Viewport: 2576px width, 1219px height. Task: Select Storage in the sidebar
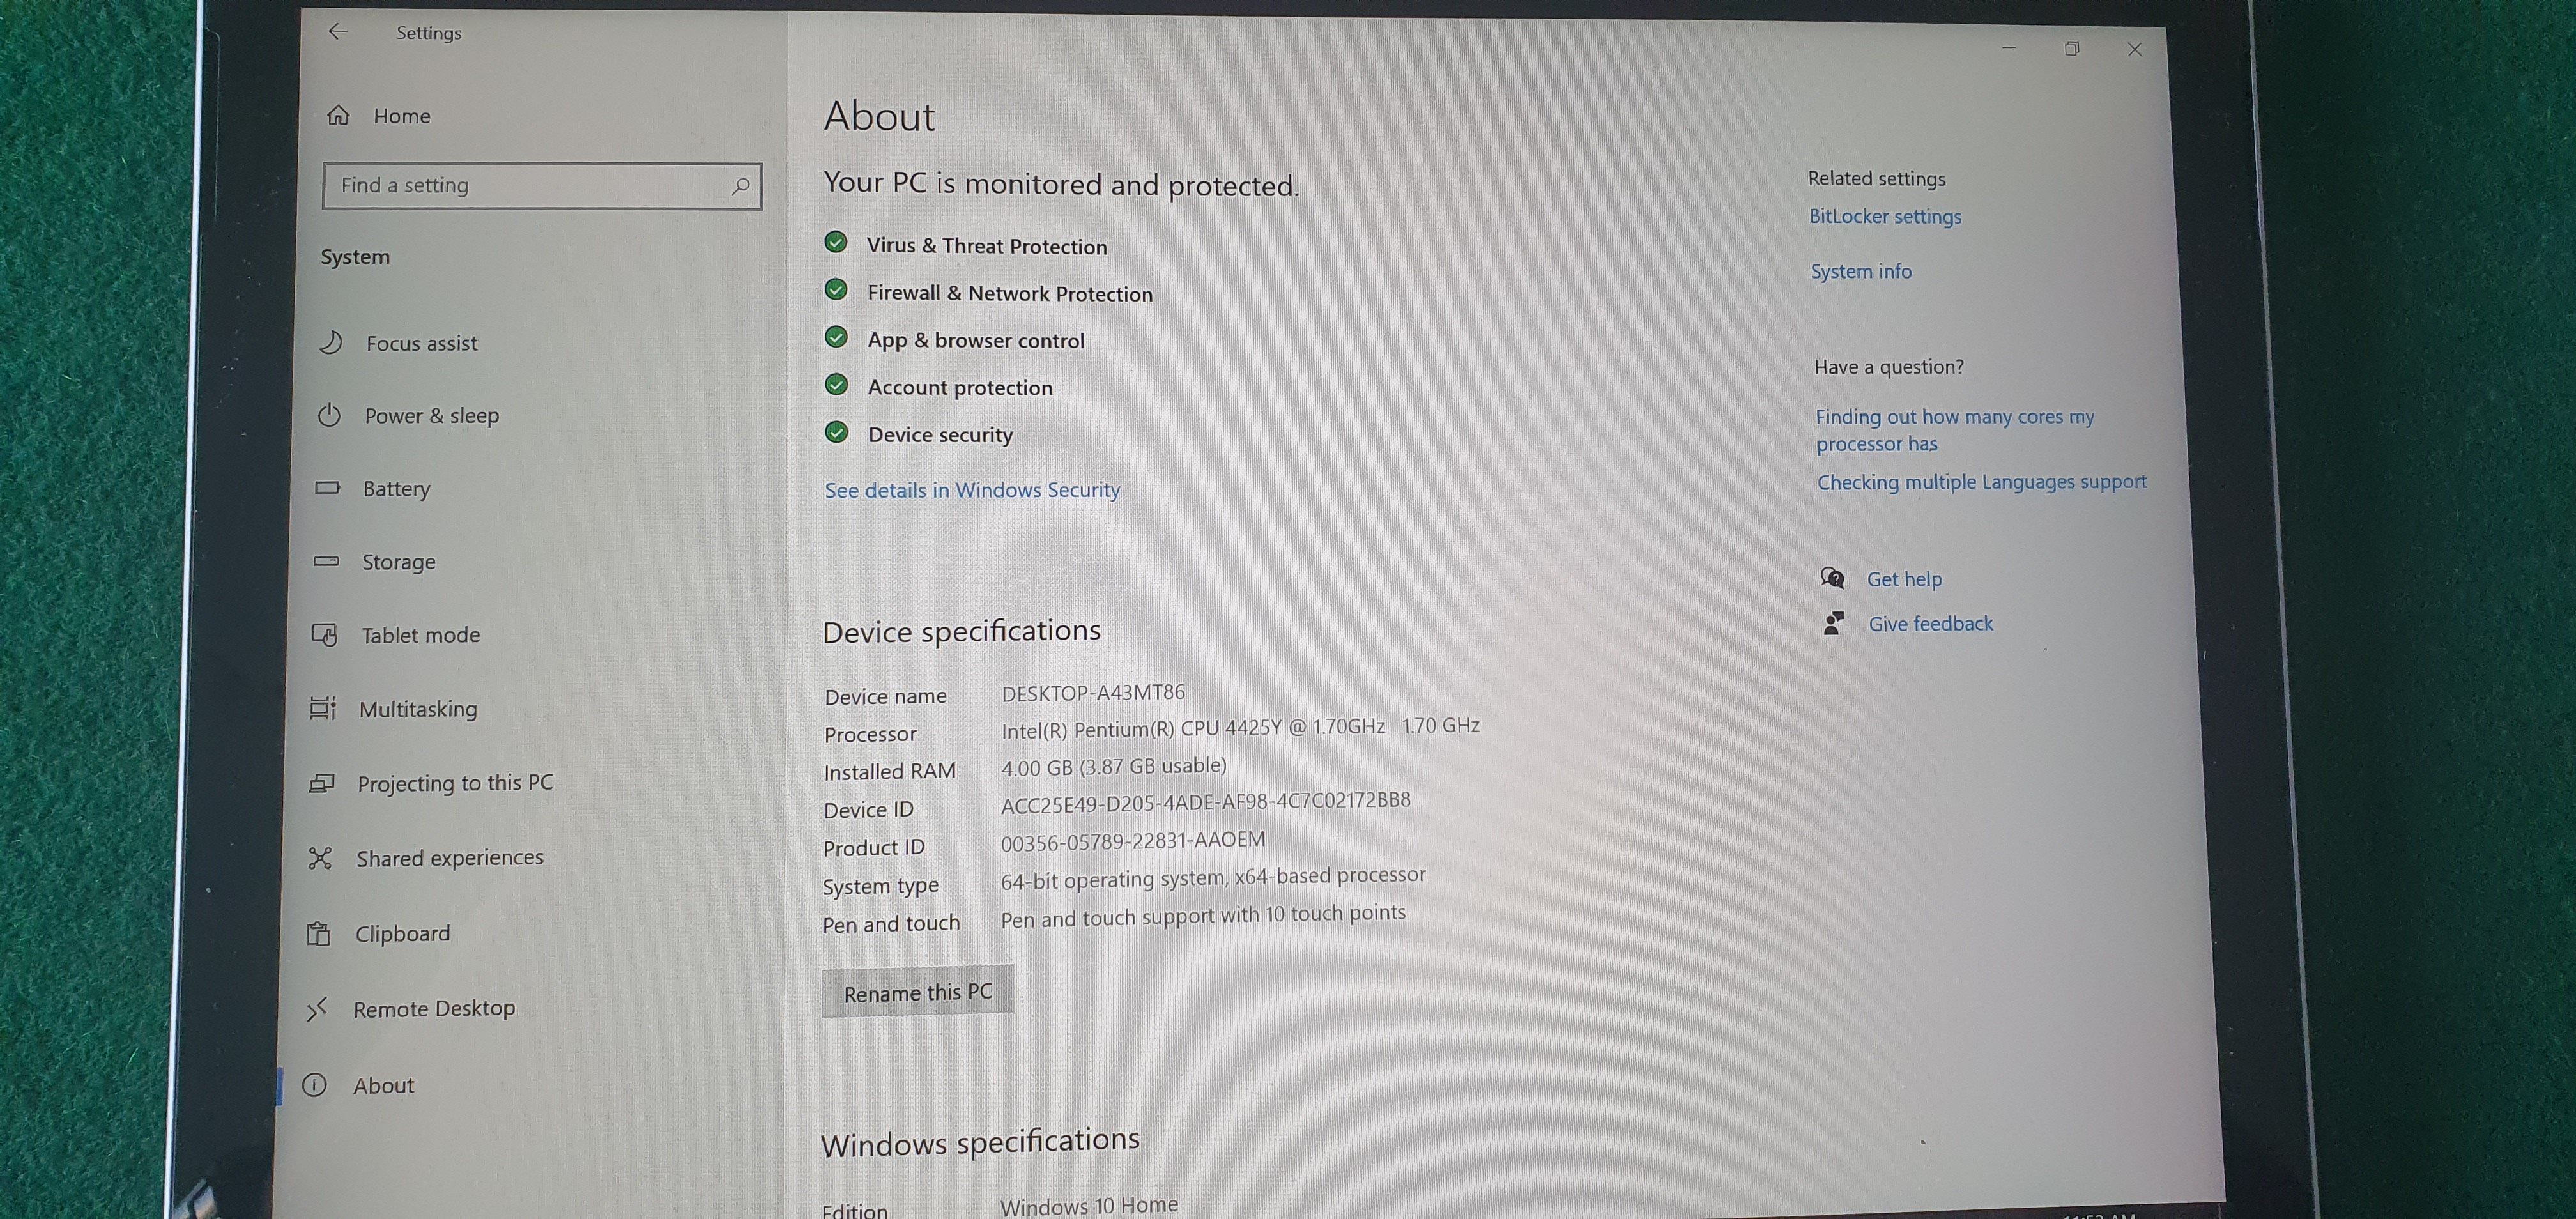coord(398,562)
